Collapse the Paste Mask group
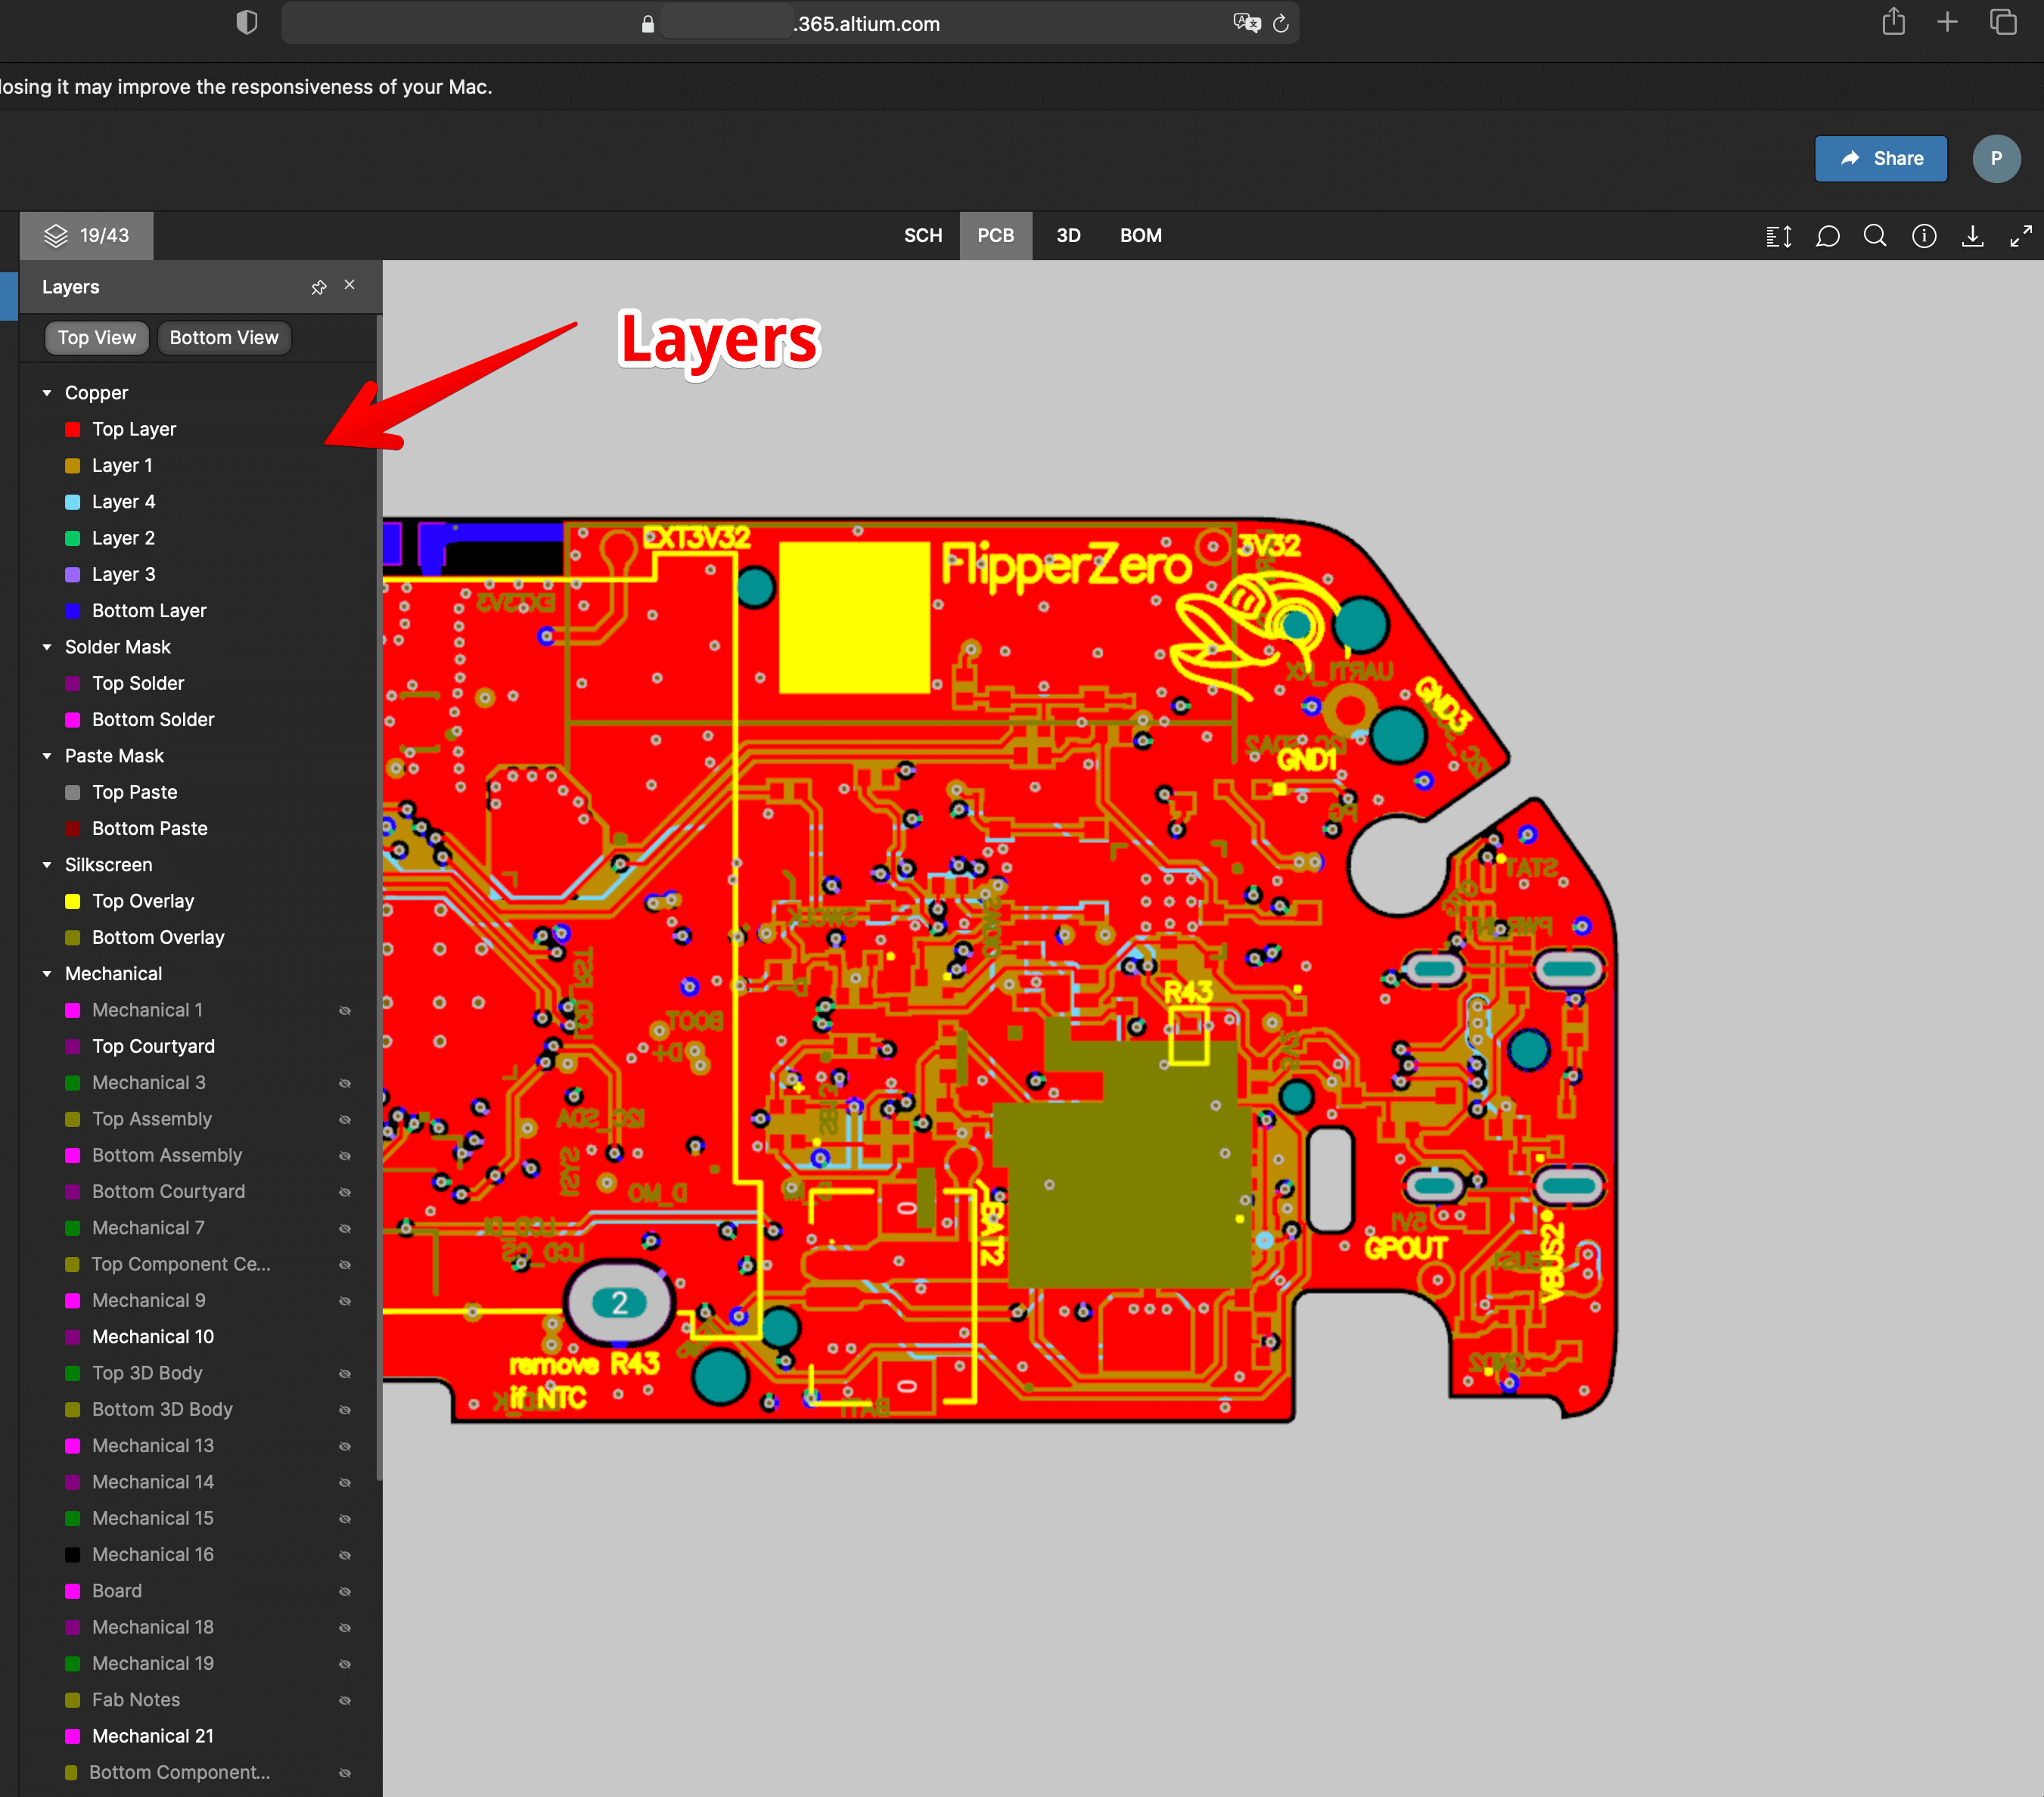2044x1797 pixels. pyautogui.click(x=47, y=756)
